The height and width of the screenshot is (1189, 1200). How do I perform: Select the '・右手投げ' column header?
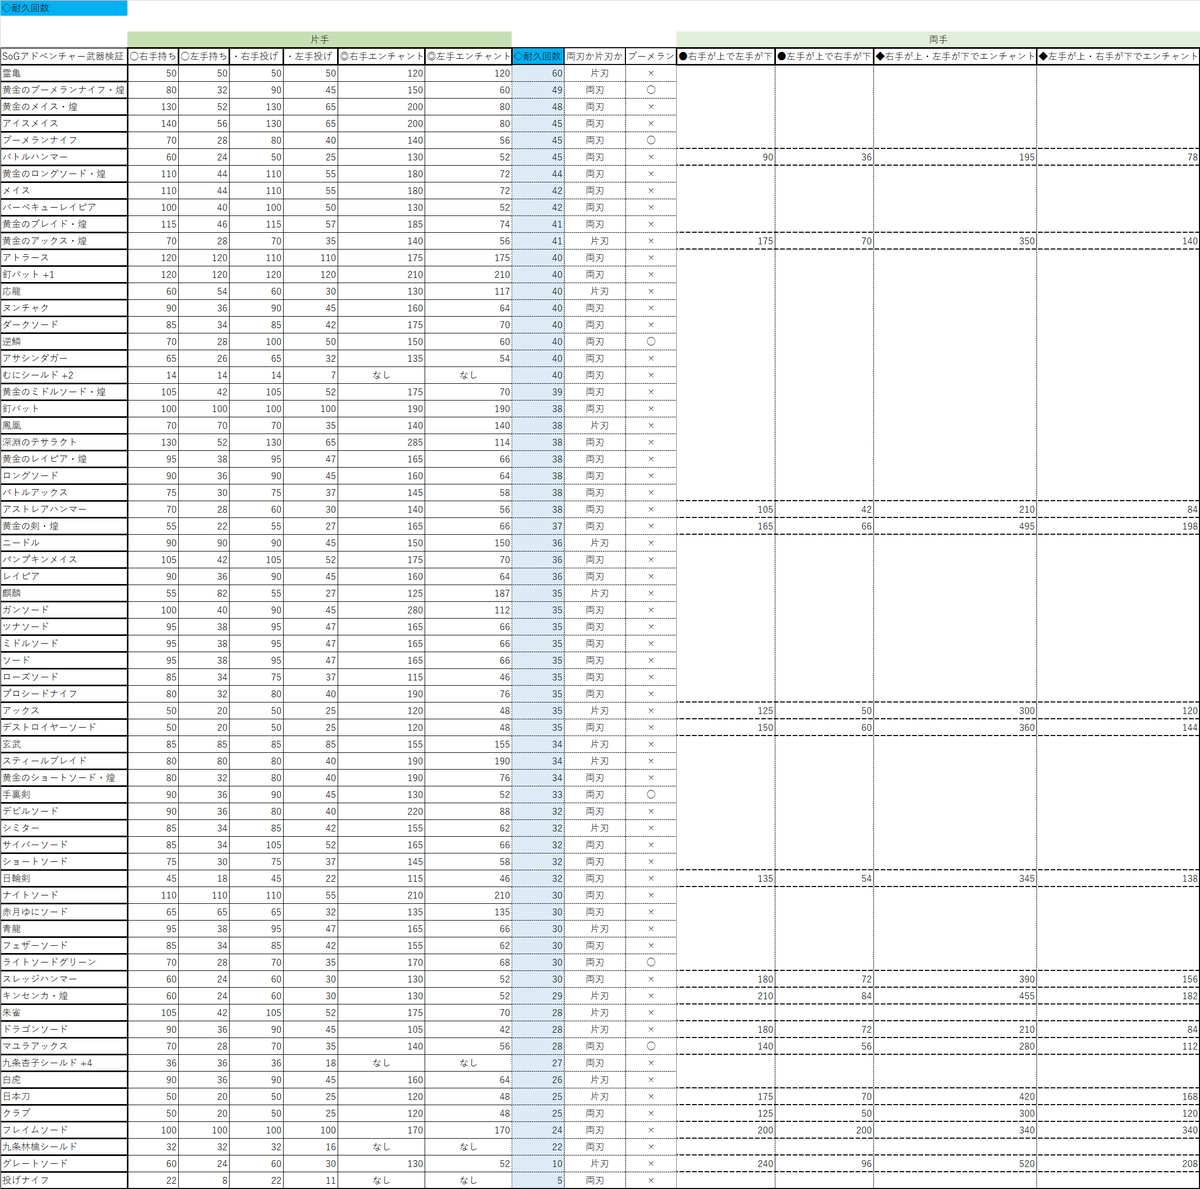(257, 56)
